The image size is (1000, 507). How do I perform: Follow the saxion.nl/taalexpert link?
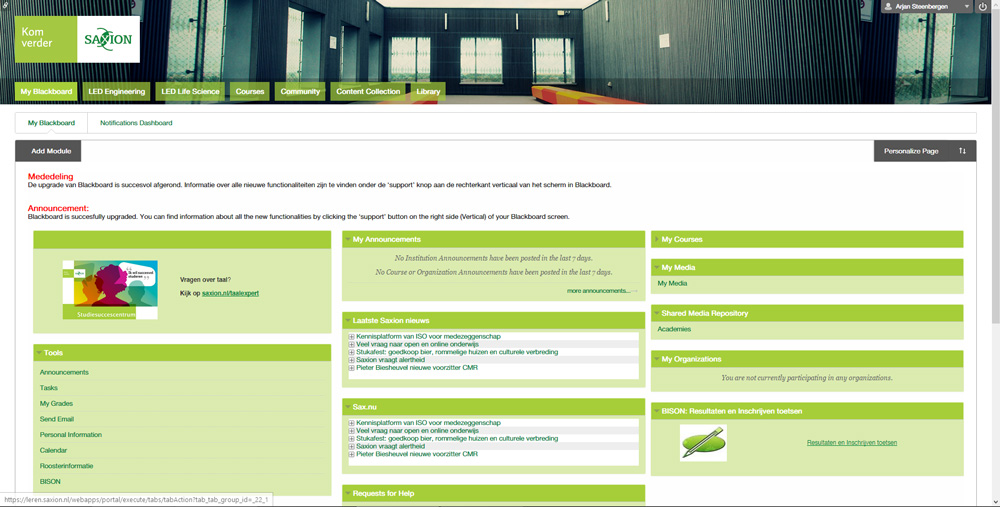(230, 293)
